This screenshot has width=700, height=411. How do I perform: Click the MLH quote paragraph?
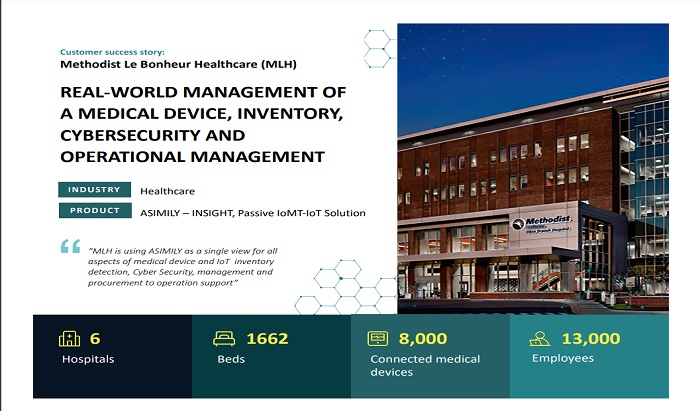pyautogui.click(x=183, y=267)
